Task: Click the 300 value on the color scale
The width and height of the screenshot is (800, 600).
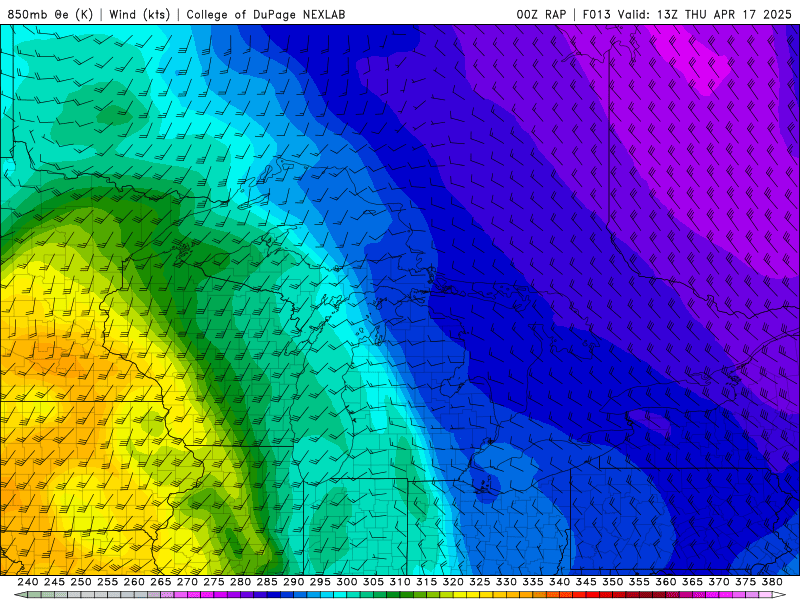Action: 346,582
